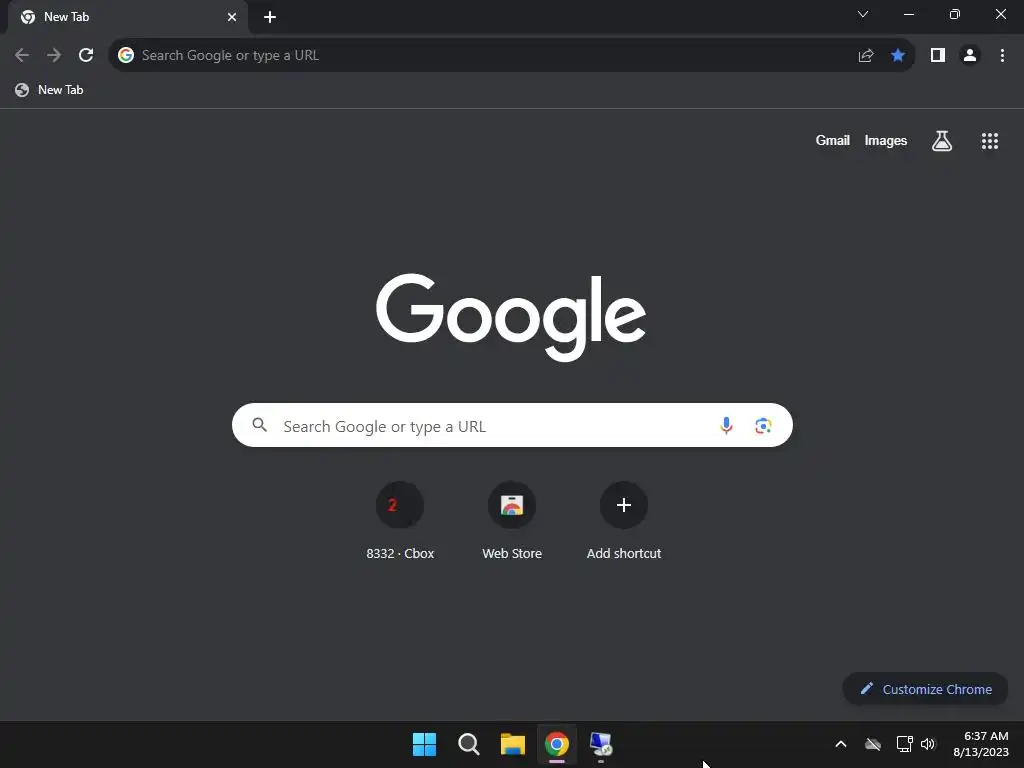Open the Google apps grid
Image resolution: width=1024 pixels, height=768 pixels.
coord(989,141)
